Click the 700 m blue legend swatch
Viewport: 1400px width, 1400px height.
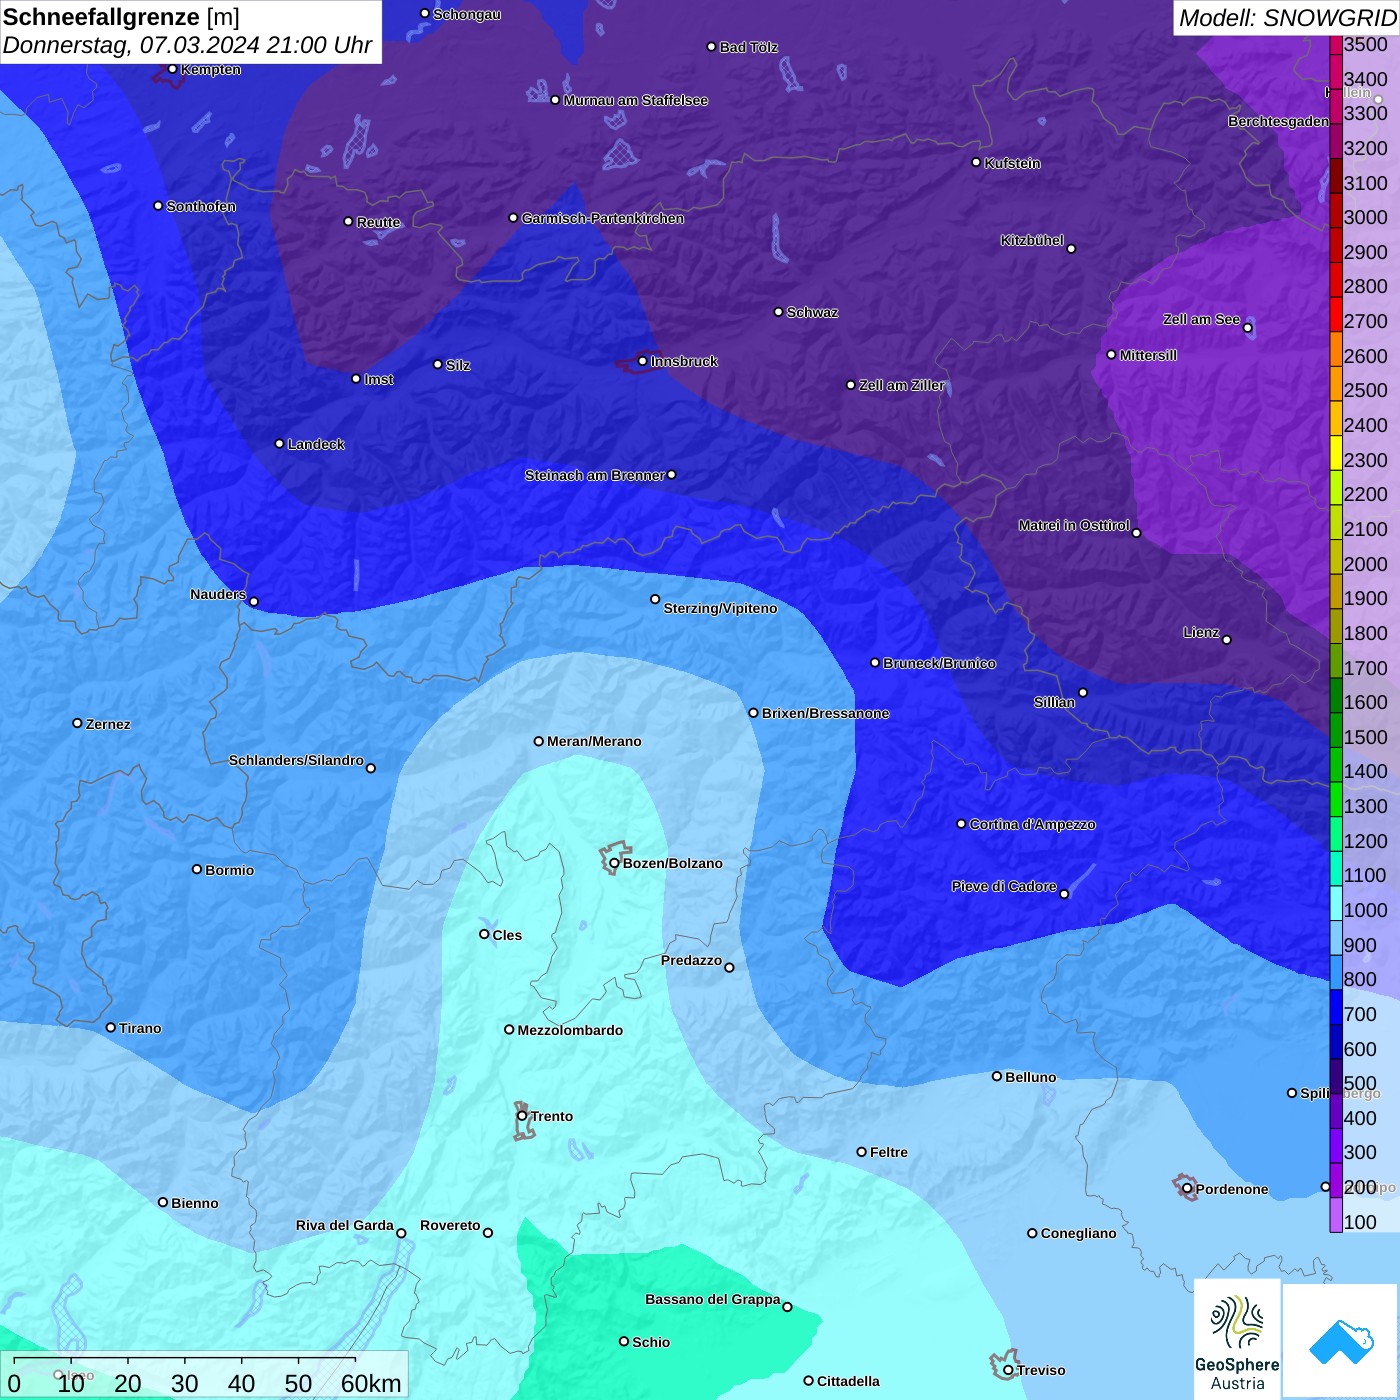(x=1336, y=1007)
